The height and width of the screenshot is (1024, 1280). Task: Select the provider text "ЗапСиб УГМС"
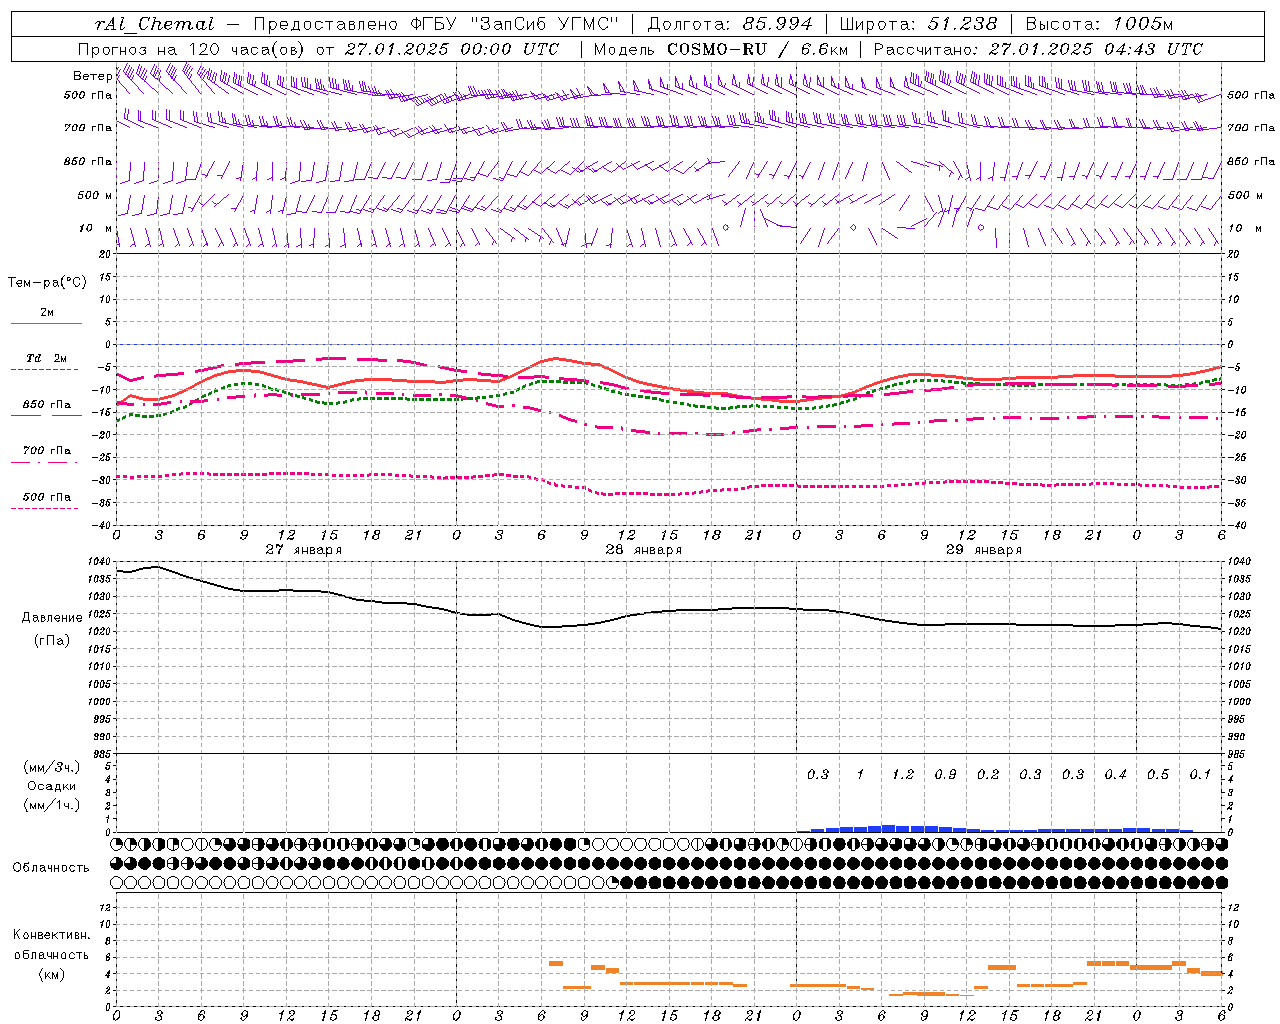(x=543, y=24)
